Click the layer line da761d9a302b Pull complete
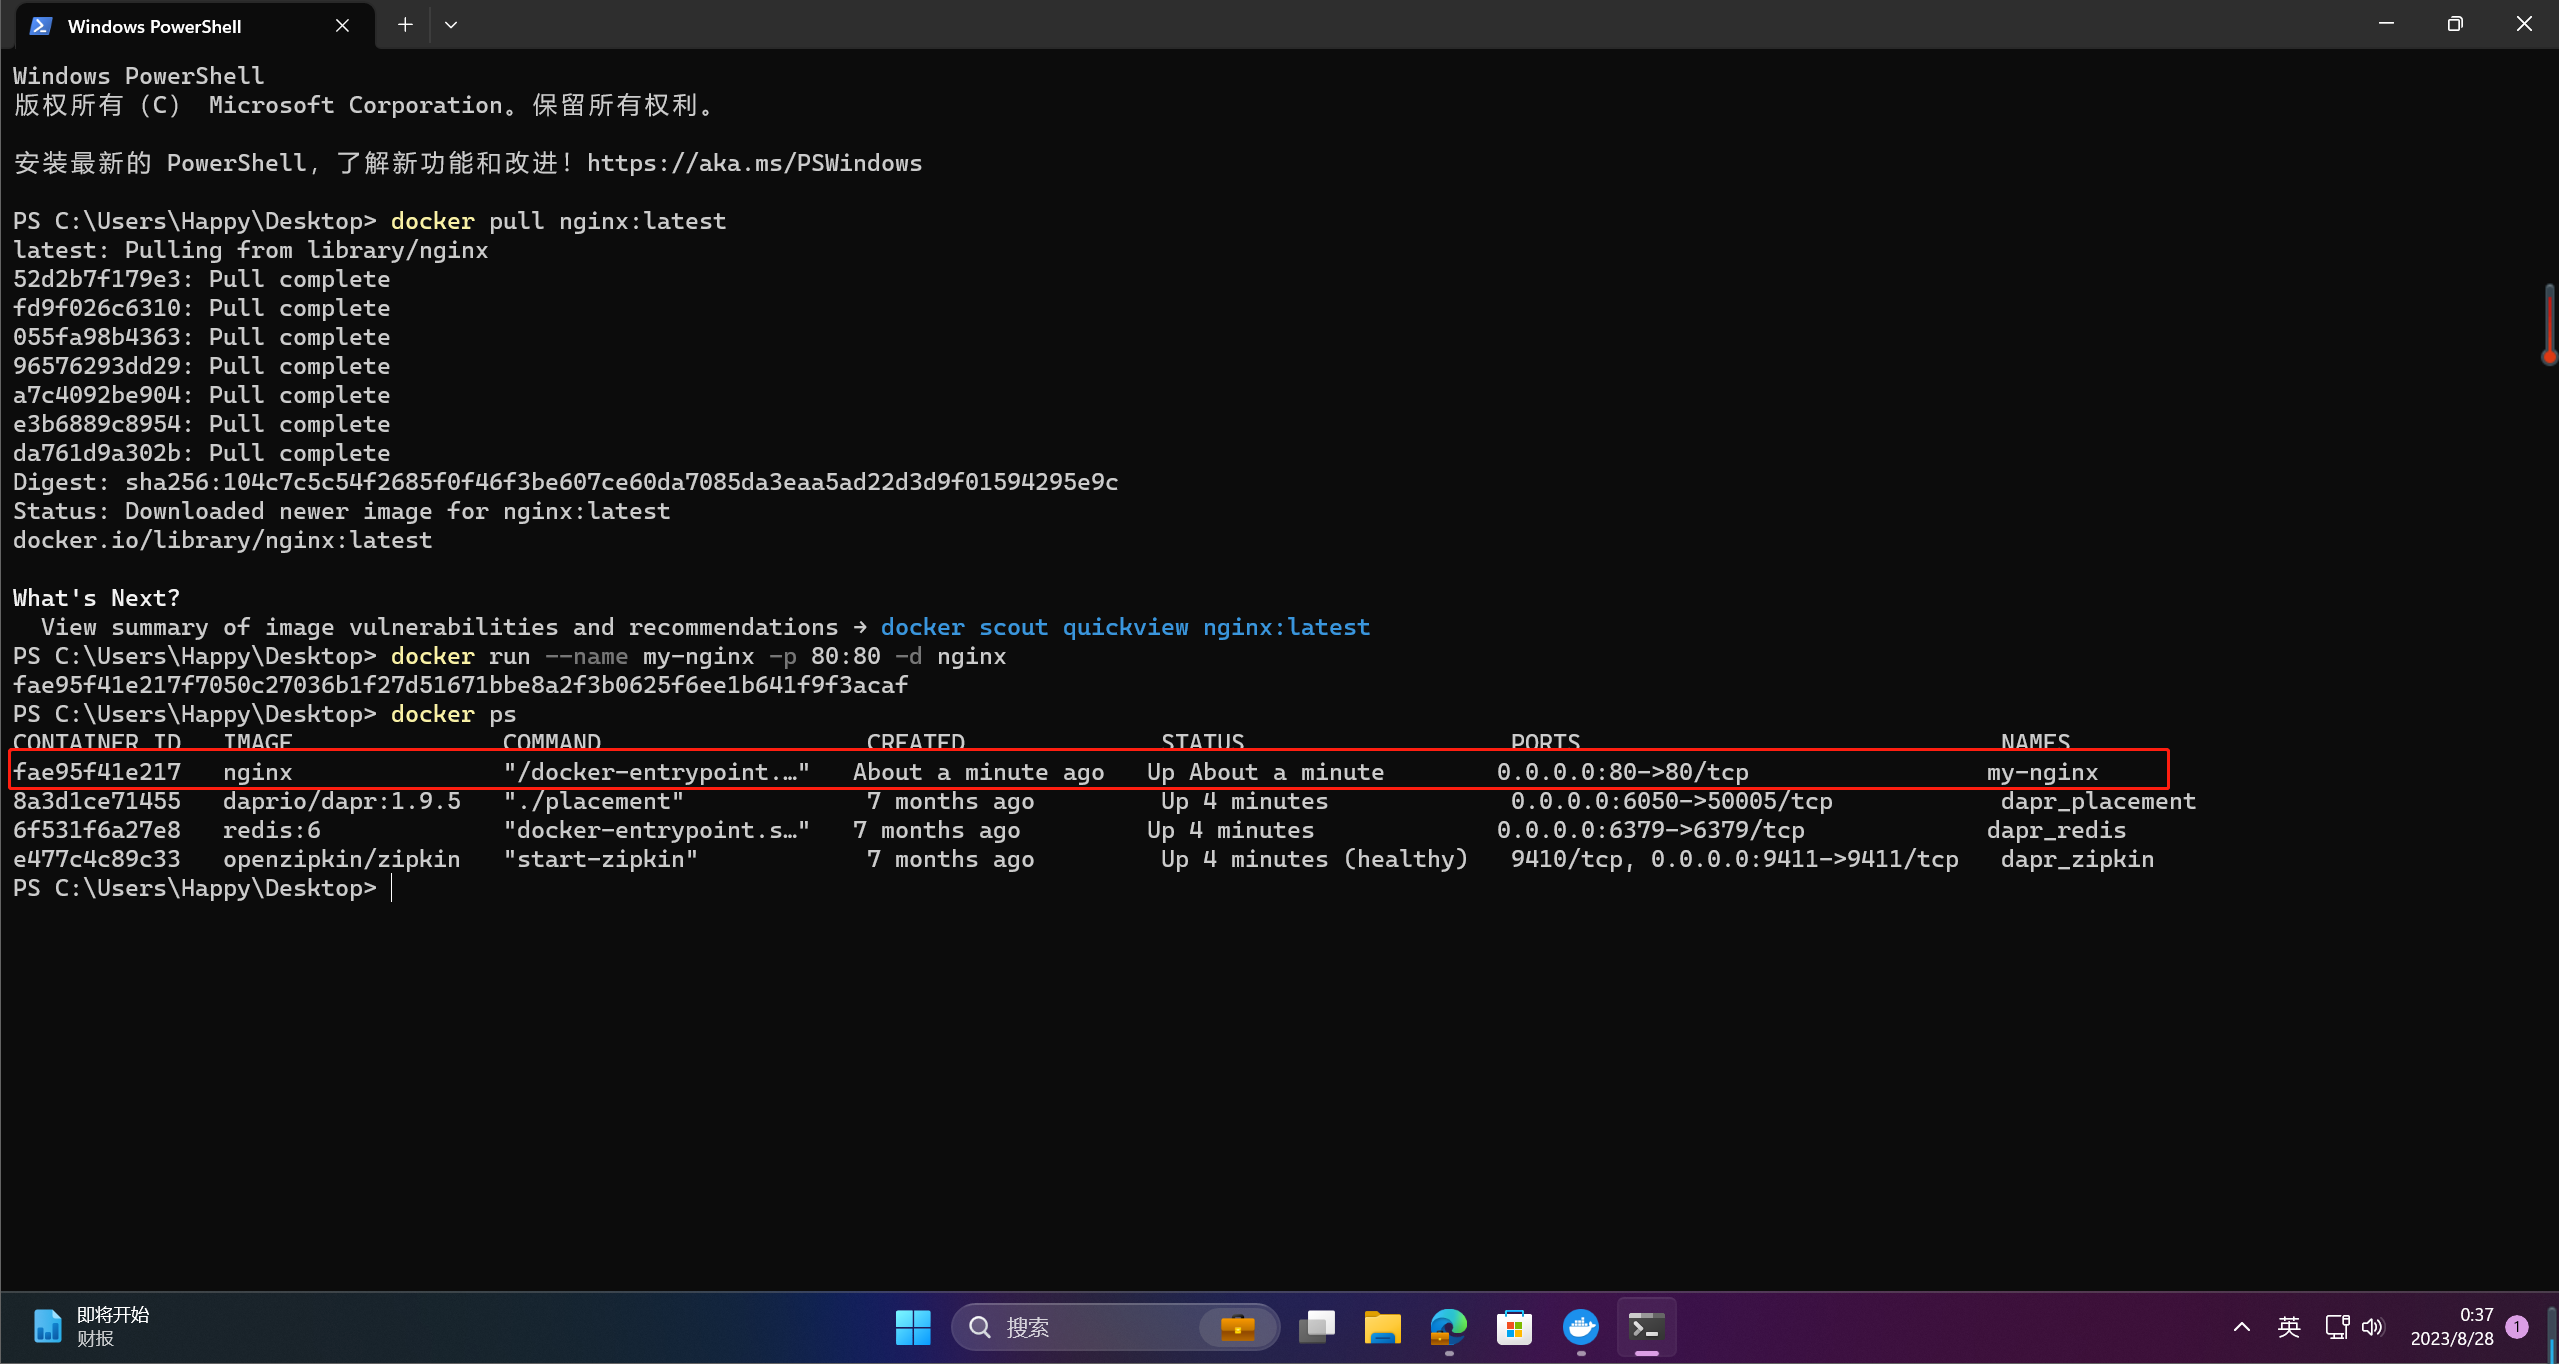This screenshot has height=1364, width=2559. click(202, 453)
